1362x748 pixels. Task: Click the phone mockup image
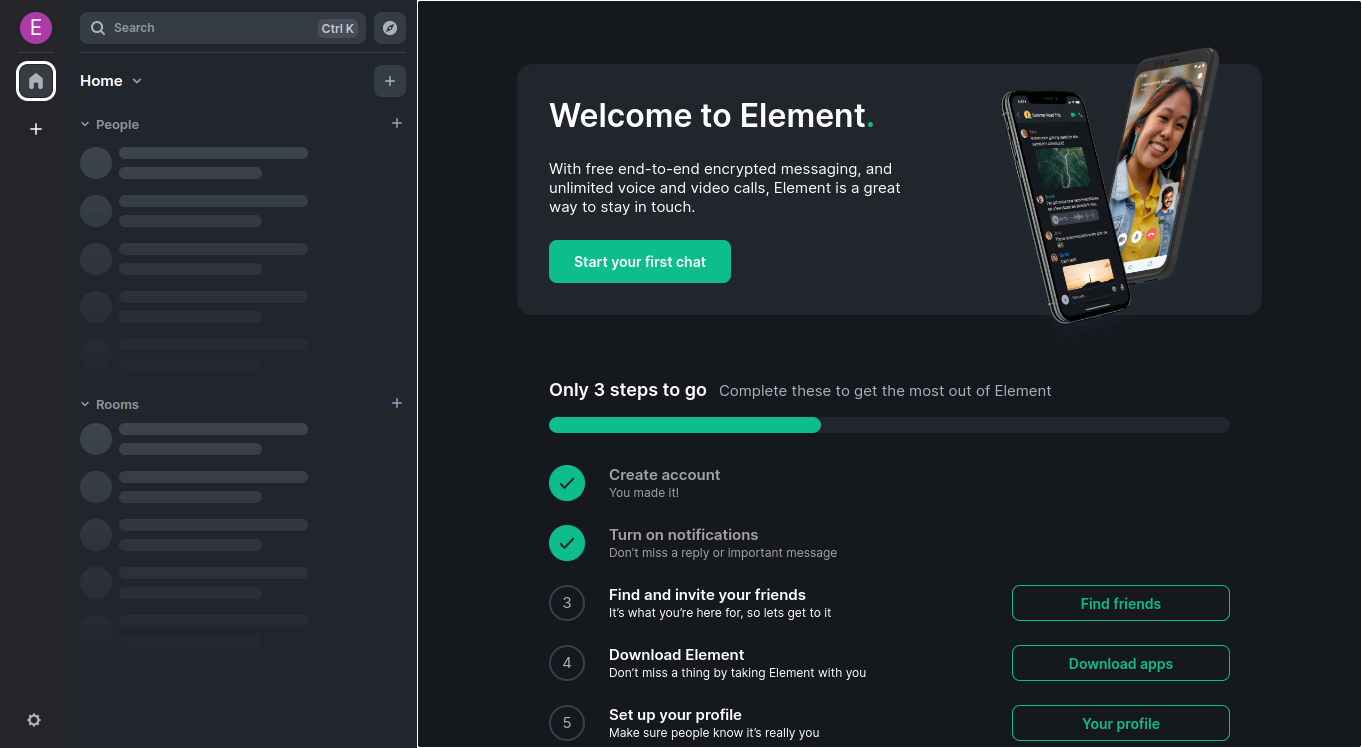click(x=1110, y=185)
